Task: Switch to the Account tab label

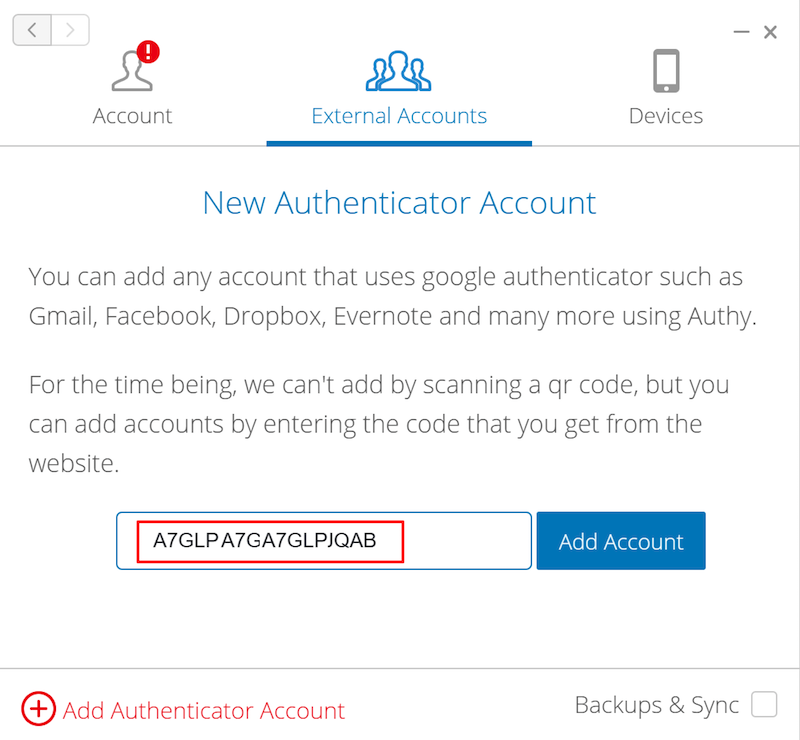Action: click(132, 116)
